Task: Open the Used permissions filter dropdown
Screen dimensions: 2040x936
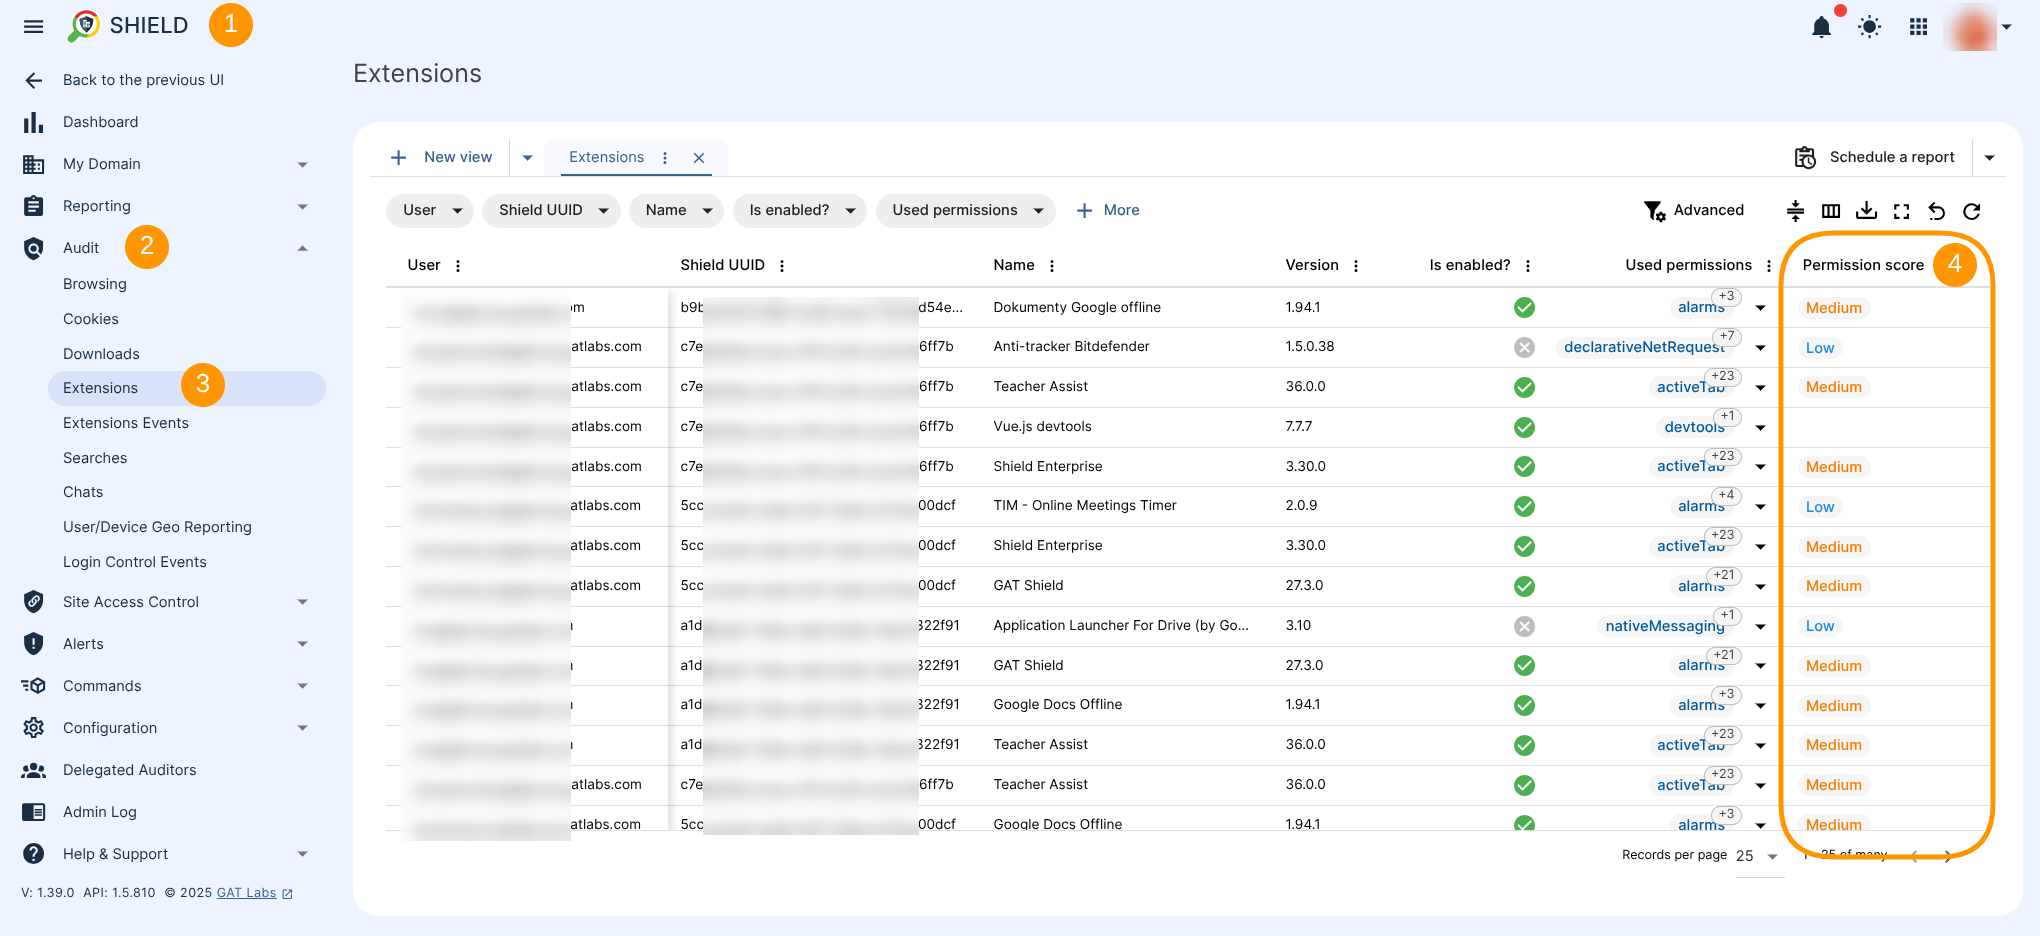Action: pos(966,210)
